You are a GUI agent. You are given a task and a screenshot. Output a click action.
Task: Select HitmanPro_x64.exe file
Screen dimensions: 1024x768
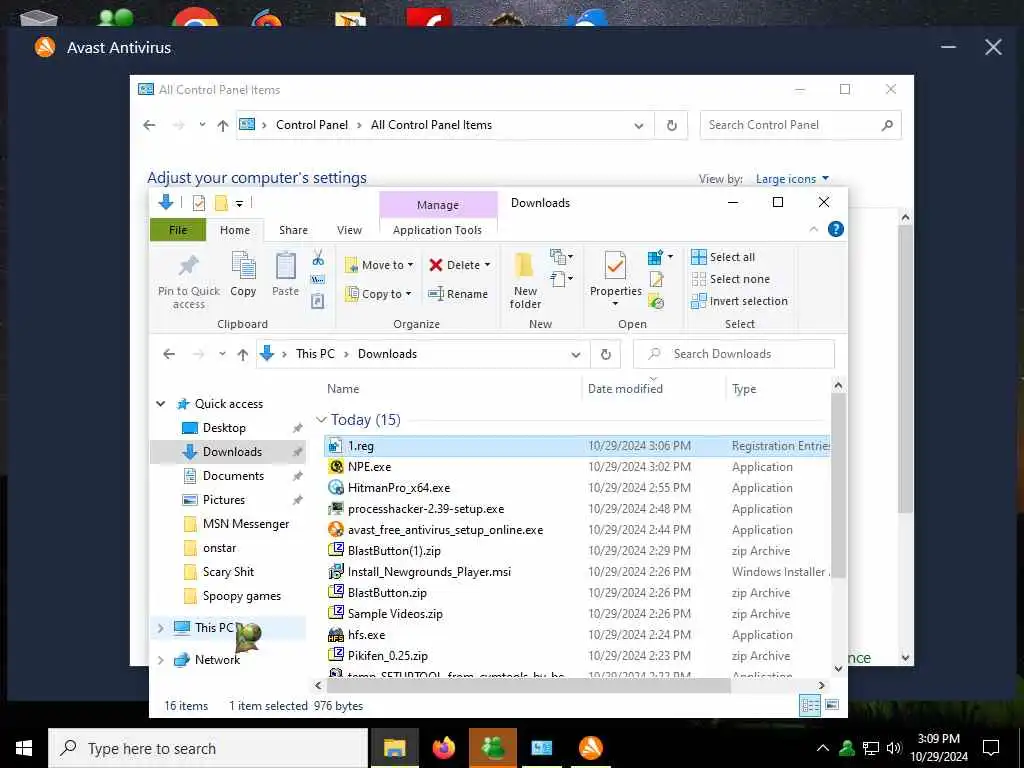577,488
